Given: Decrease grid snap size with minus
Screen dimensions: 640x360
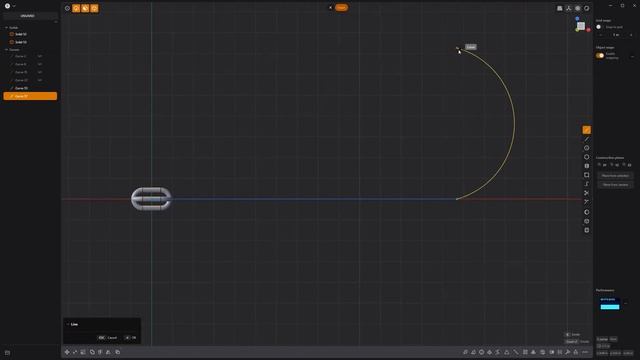Looking at the screenshot, I should tap(601, 35).
